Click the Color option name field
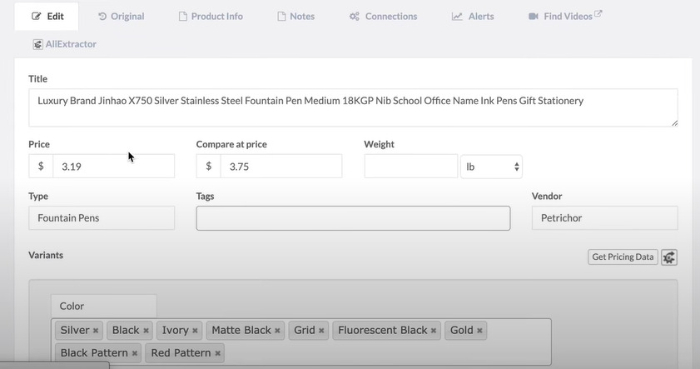 coord(104,306)
